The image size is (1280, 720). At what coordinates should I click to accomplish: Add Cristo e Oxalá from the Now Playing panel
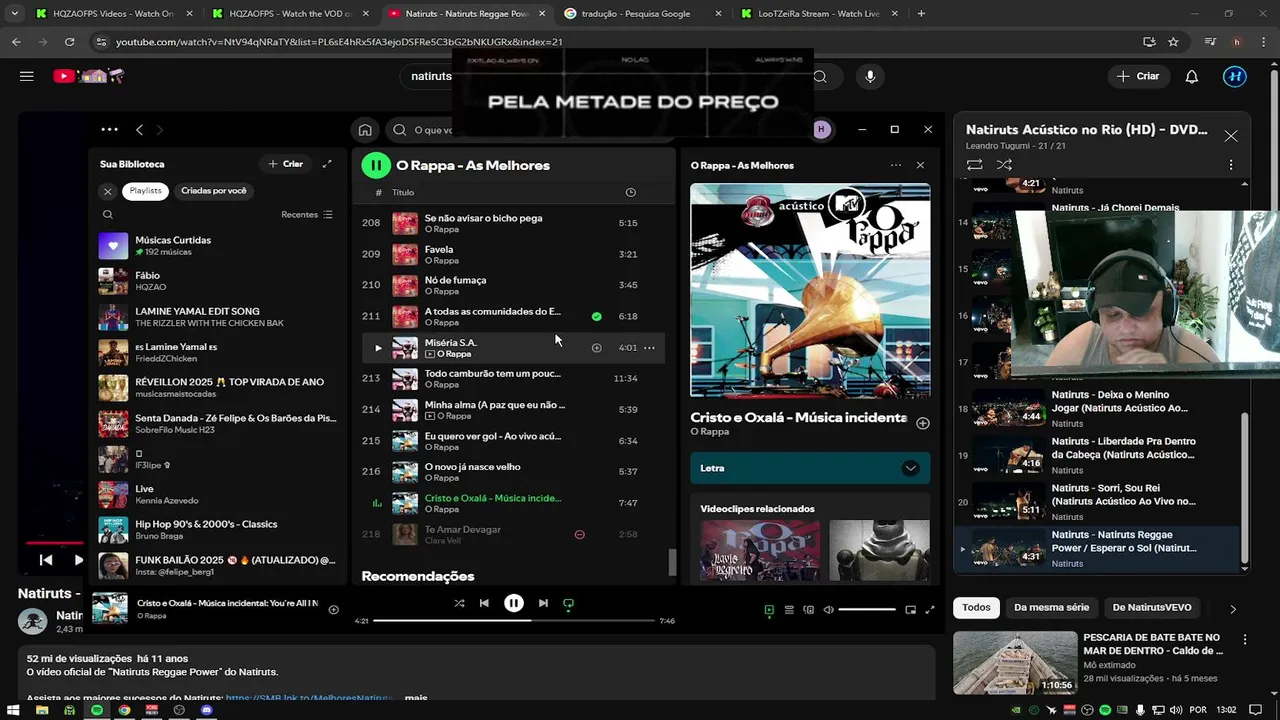point(923,423)
